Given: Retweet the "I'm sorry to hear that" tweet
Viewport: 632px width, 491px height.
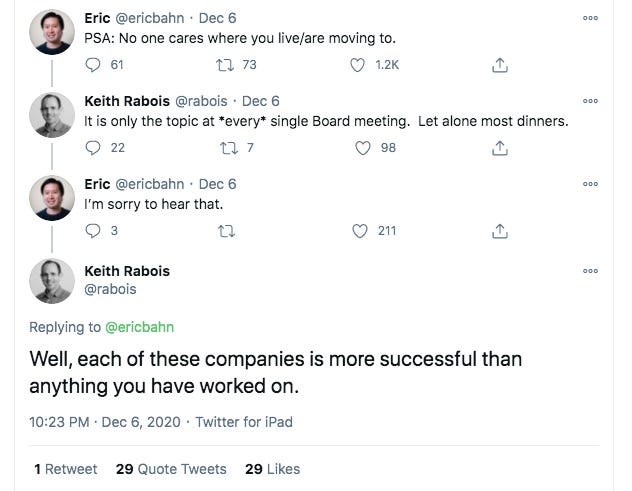Looking at the screenshot, I should (x=227, y=231).
